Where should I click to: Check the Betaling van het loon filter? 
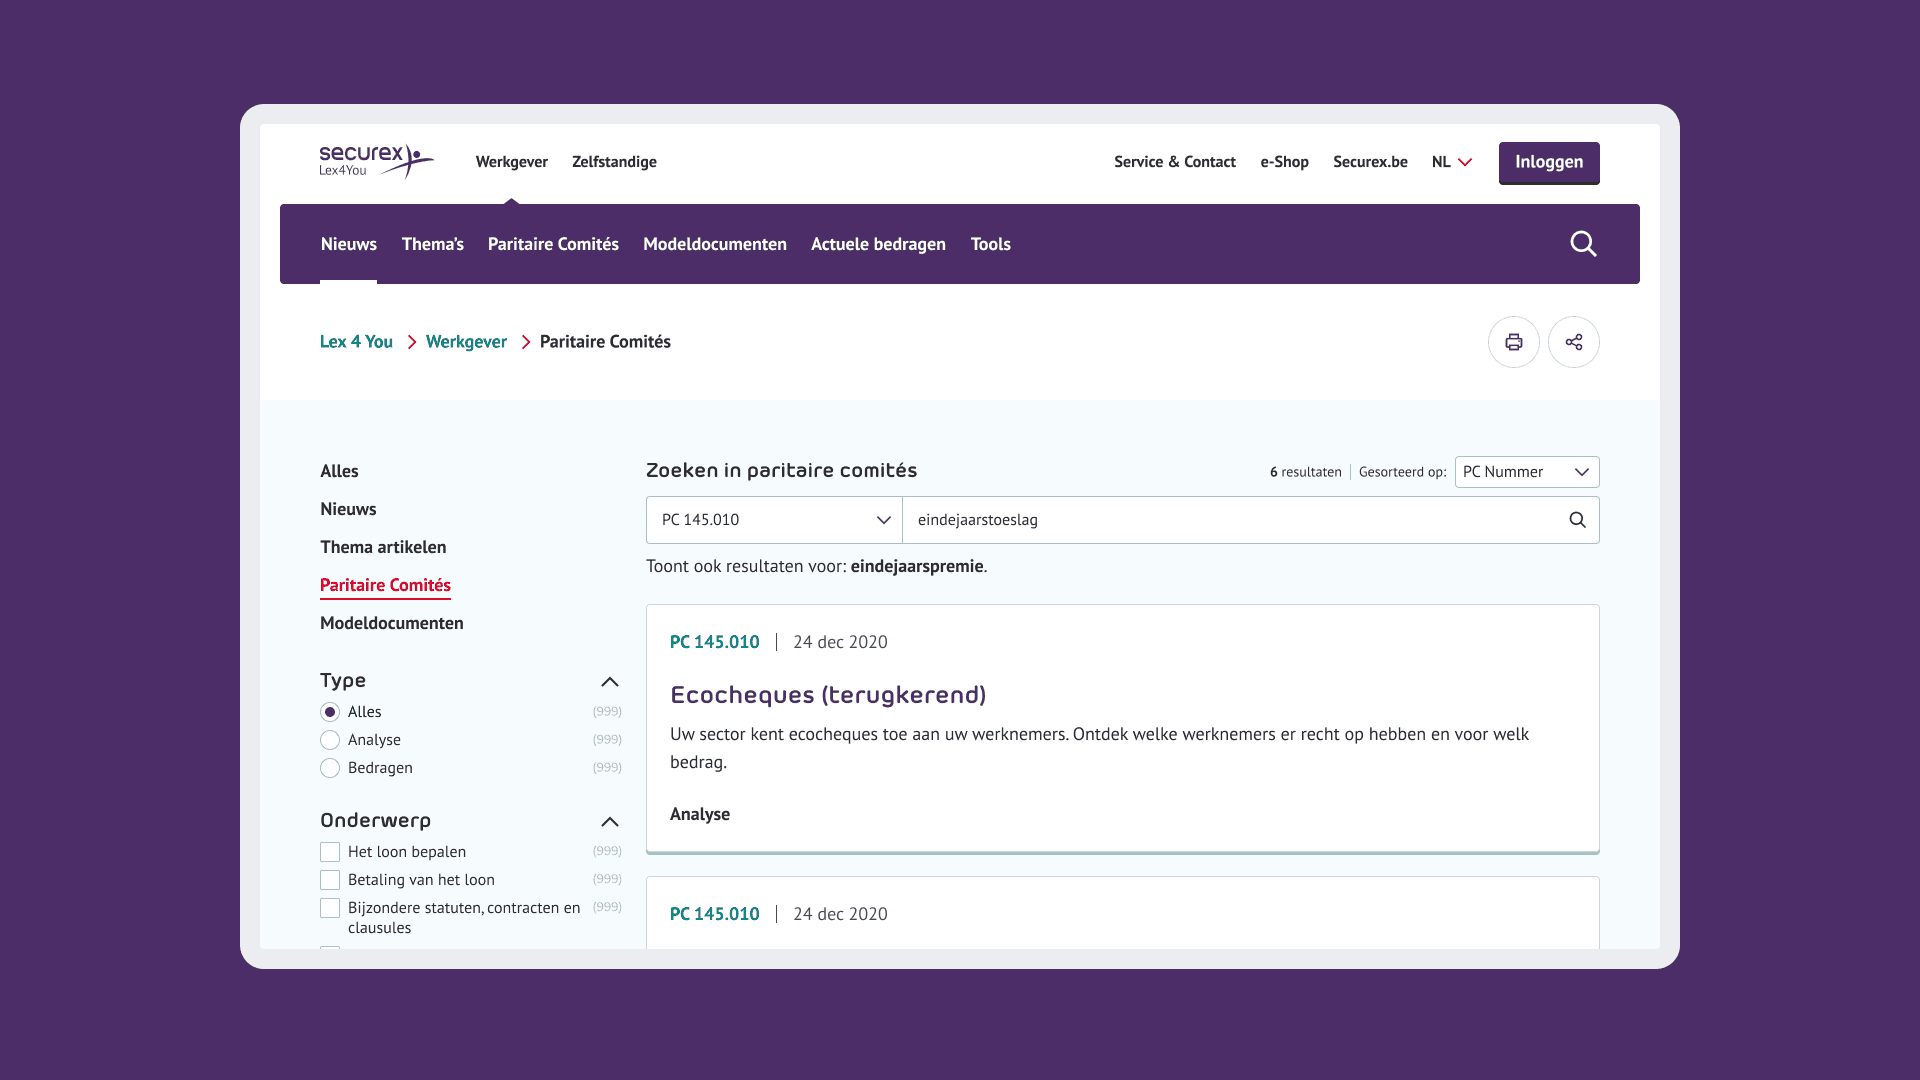point(330,879)
